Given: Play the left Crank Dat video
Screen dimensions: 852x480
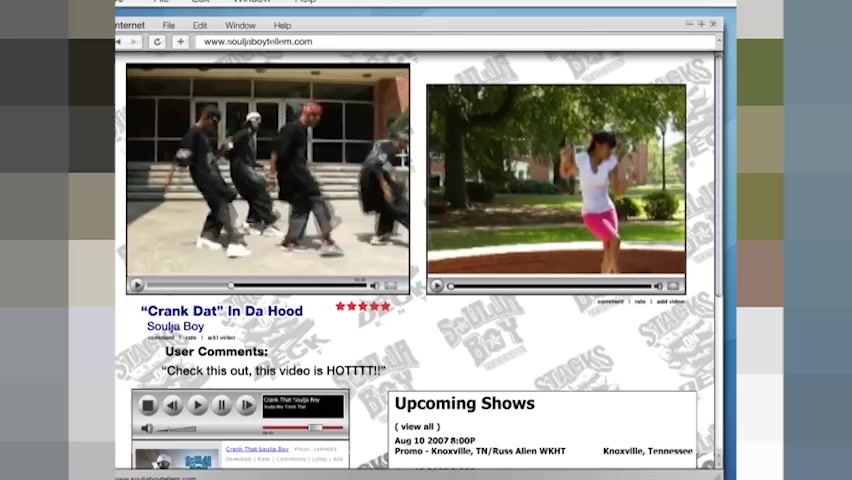Looking at the screenshot, I should coord(137,285).
